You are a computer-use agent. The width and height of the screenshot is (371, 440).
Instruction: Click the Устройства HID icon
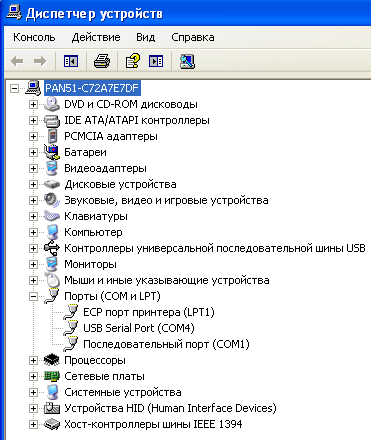pos(52,408)
